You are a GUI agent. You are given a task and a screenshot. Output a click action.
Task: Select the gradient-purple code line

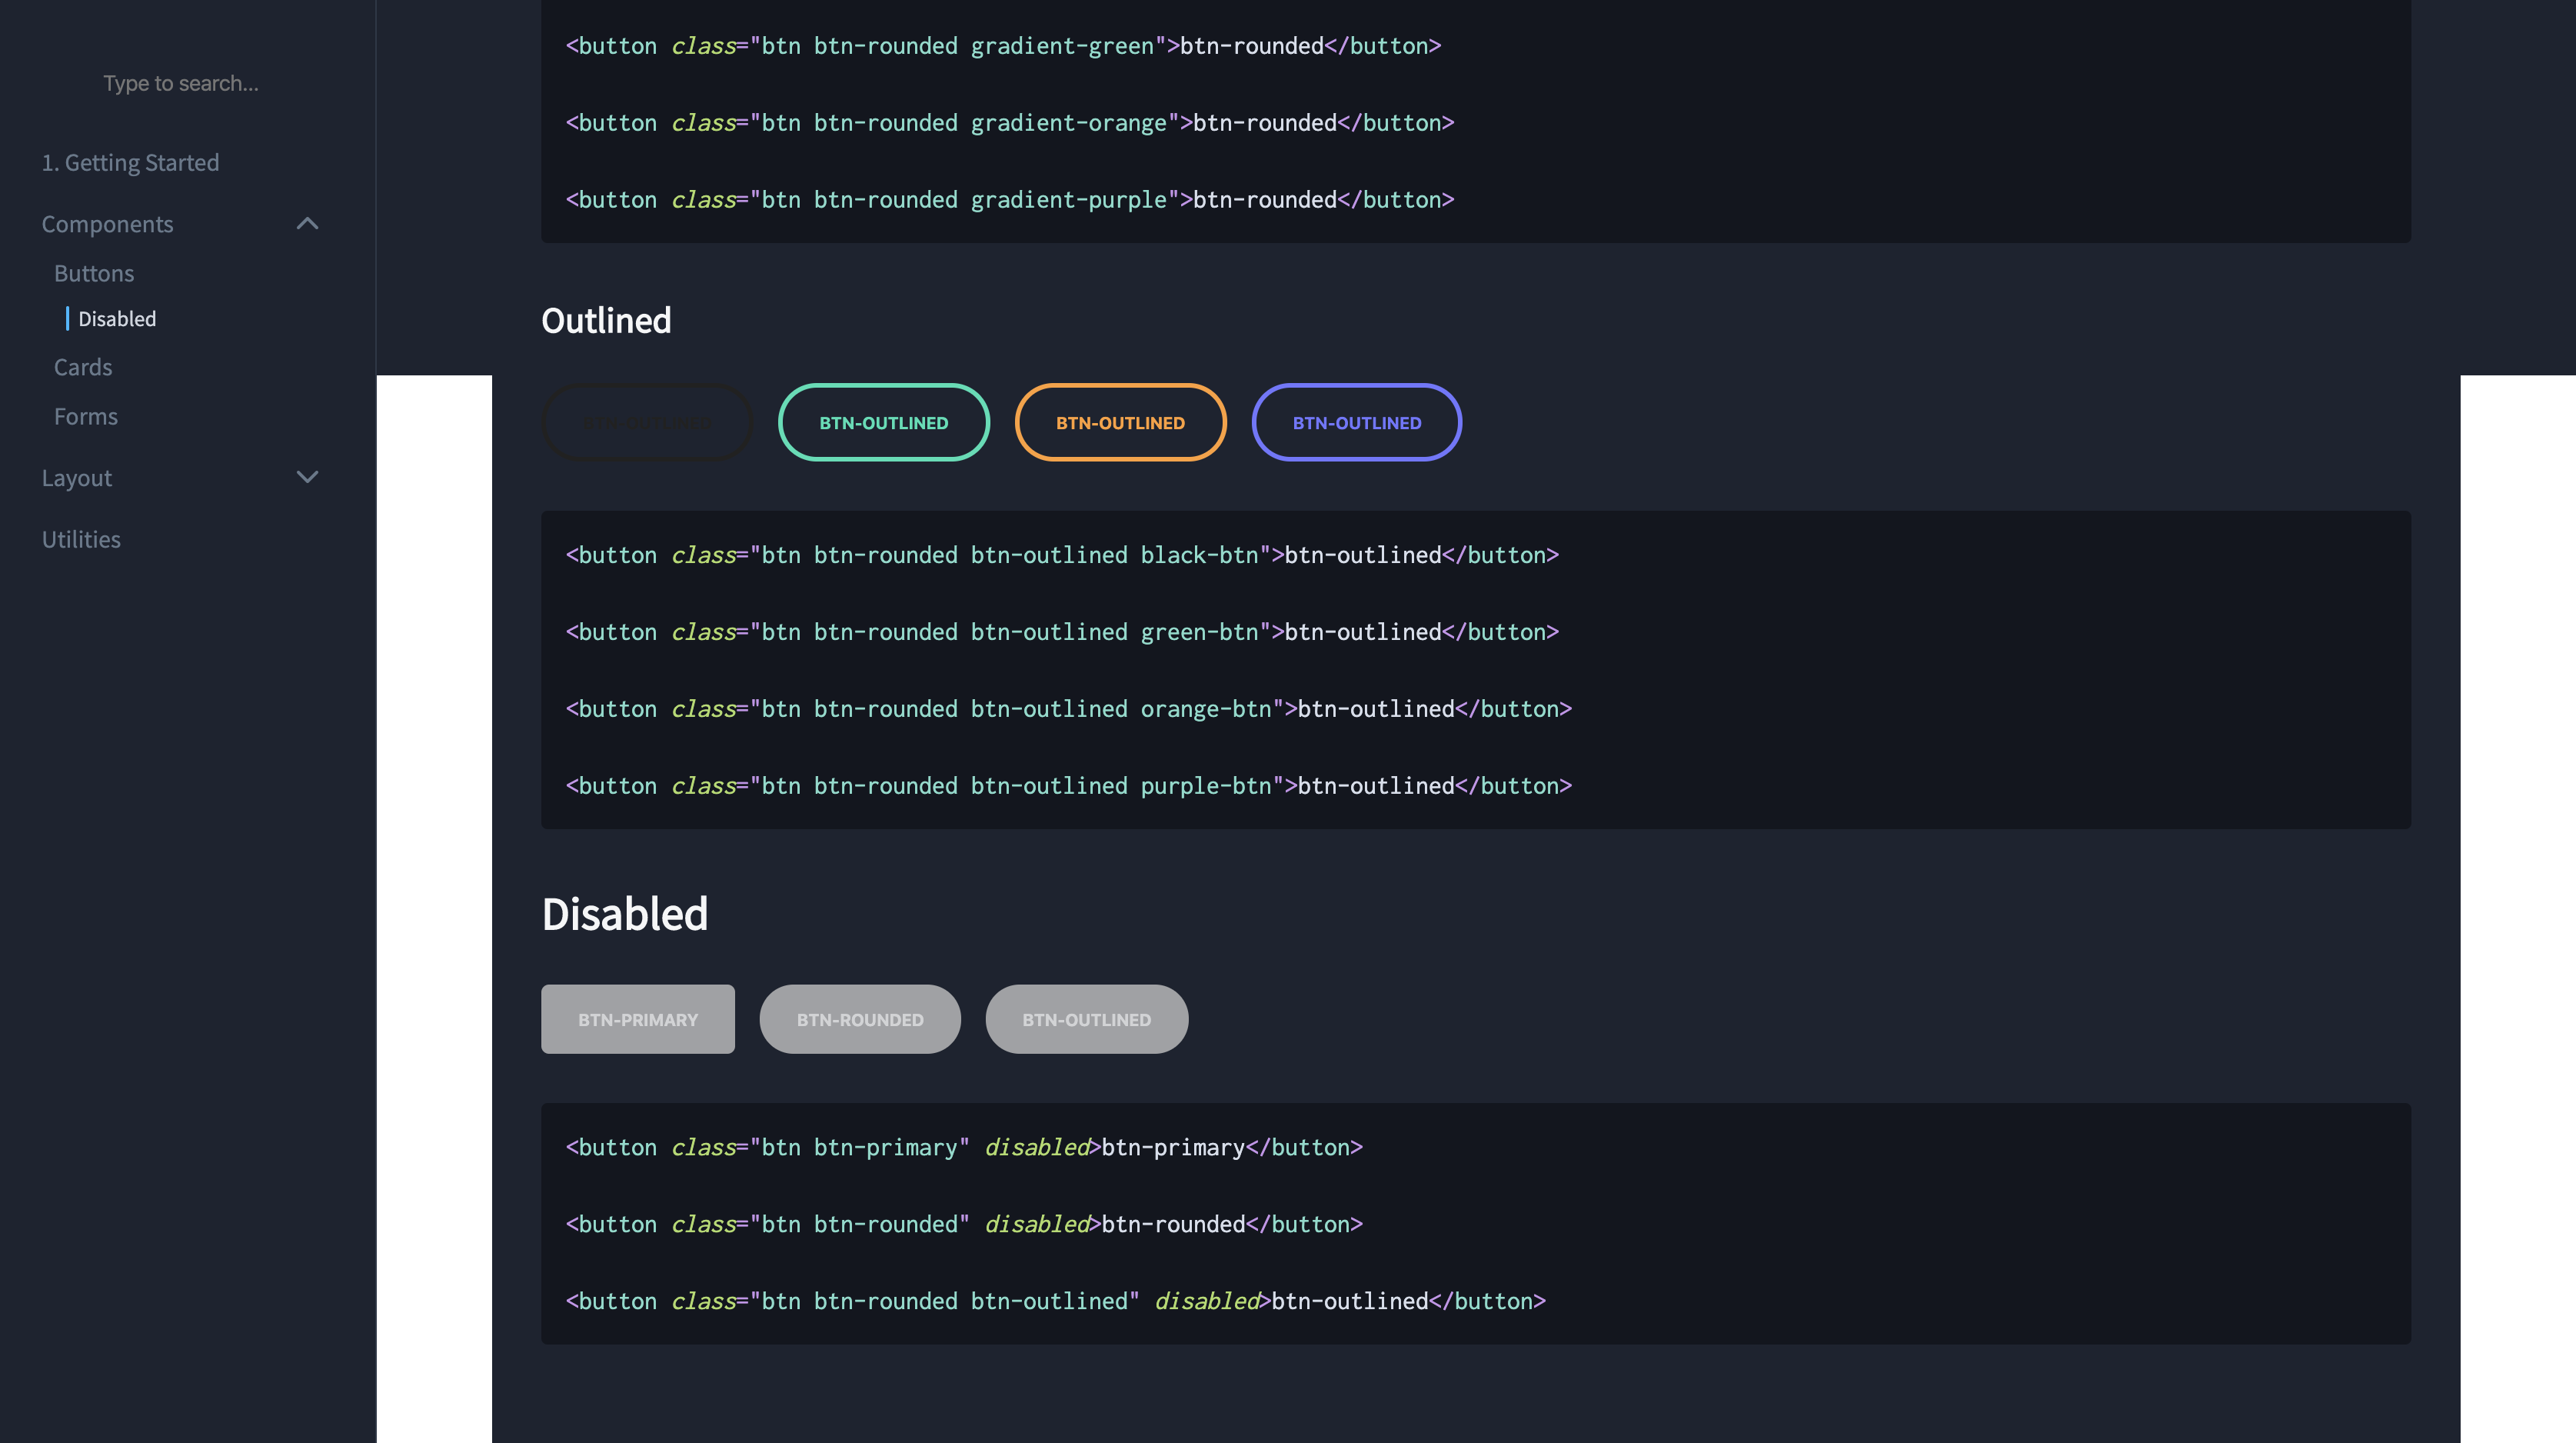coord(1008,199)
